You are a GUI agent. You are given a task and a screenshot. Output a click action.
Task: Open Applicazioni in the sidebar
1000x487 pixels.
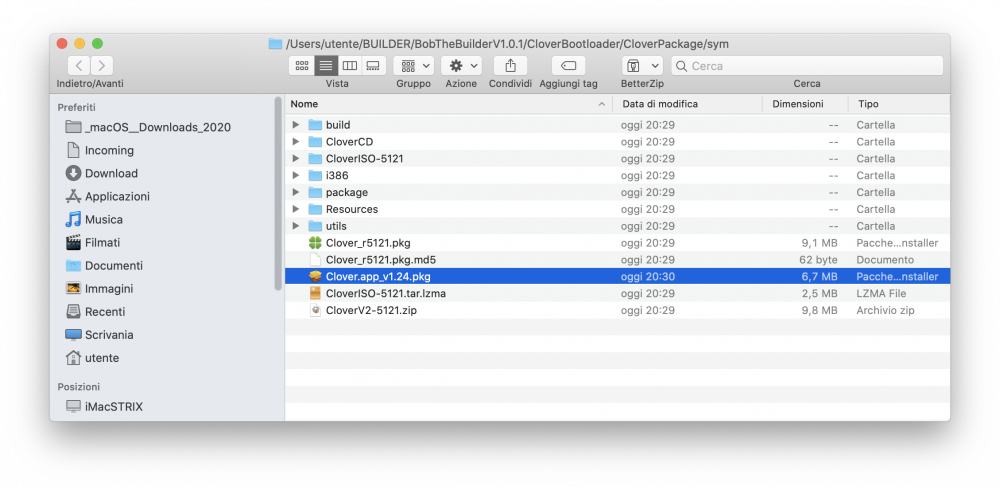108,196
